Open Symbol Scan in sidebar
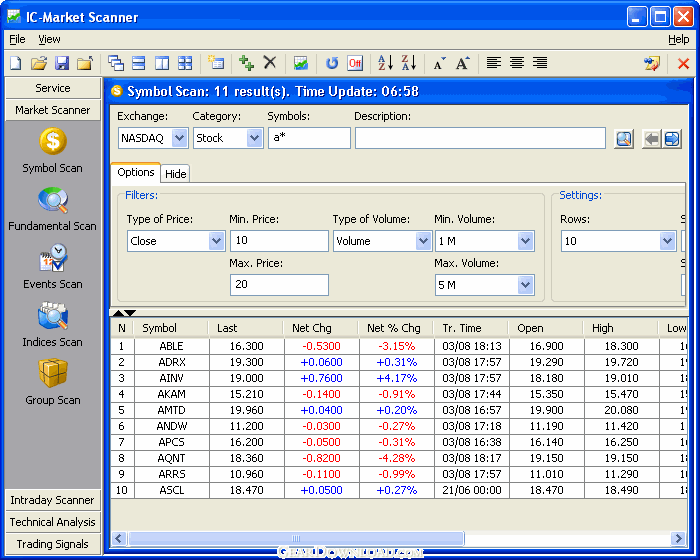700x560 pixels. tap(53, 150)
